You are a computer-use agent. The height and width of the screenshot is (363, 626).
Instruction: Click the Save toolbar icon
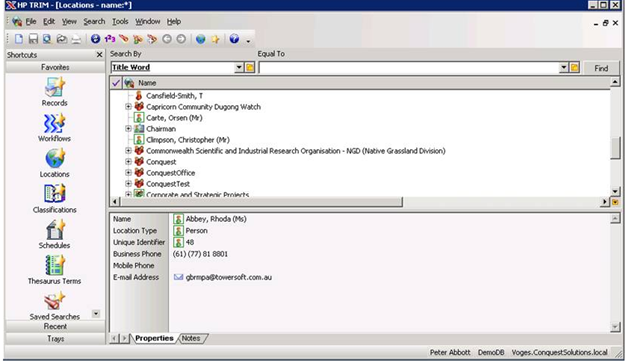(33, 39)
